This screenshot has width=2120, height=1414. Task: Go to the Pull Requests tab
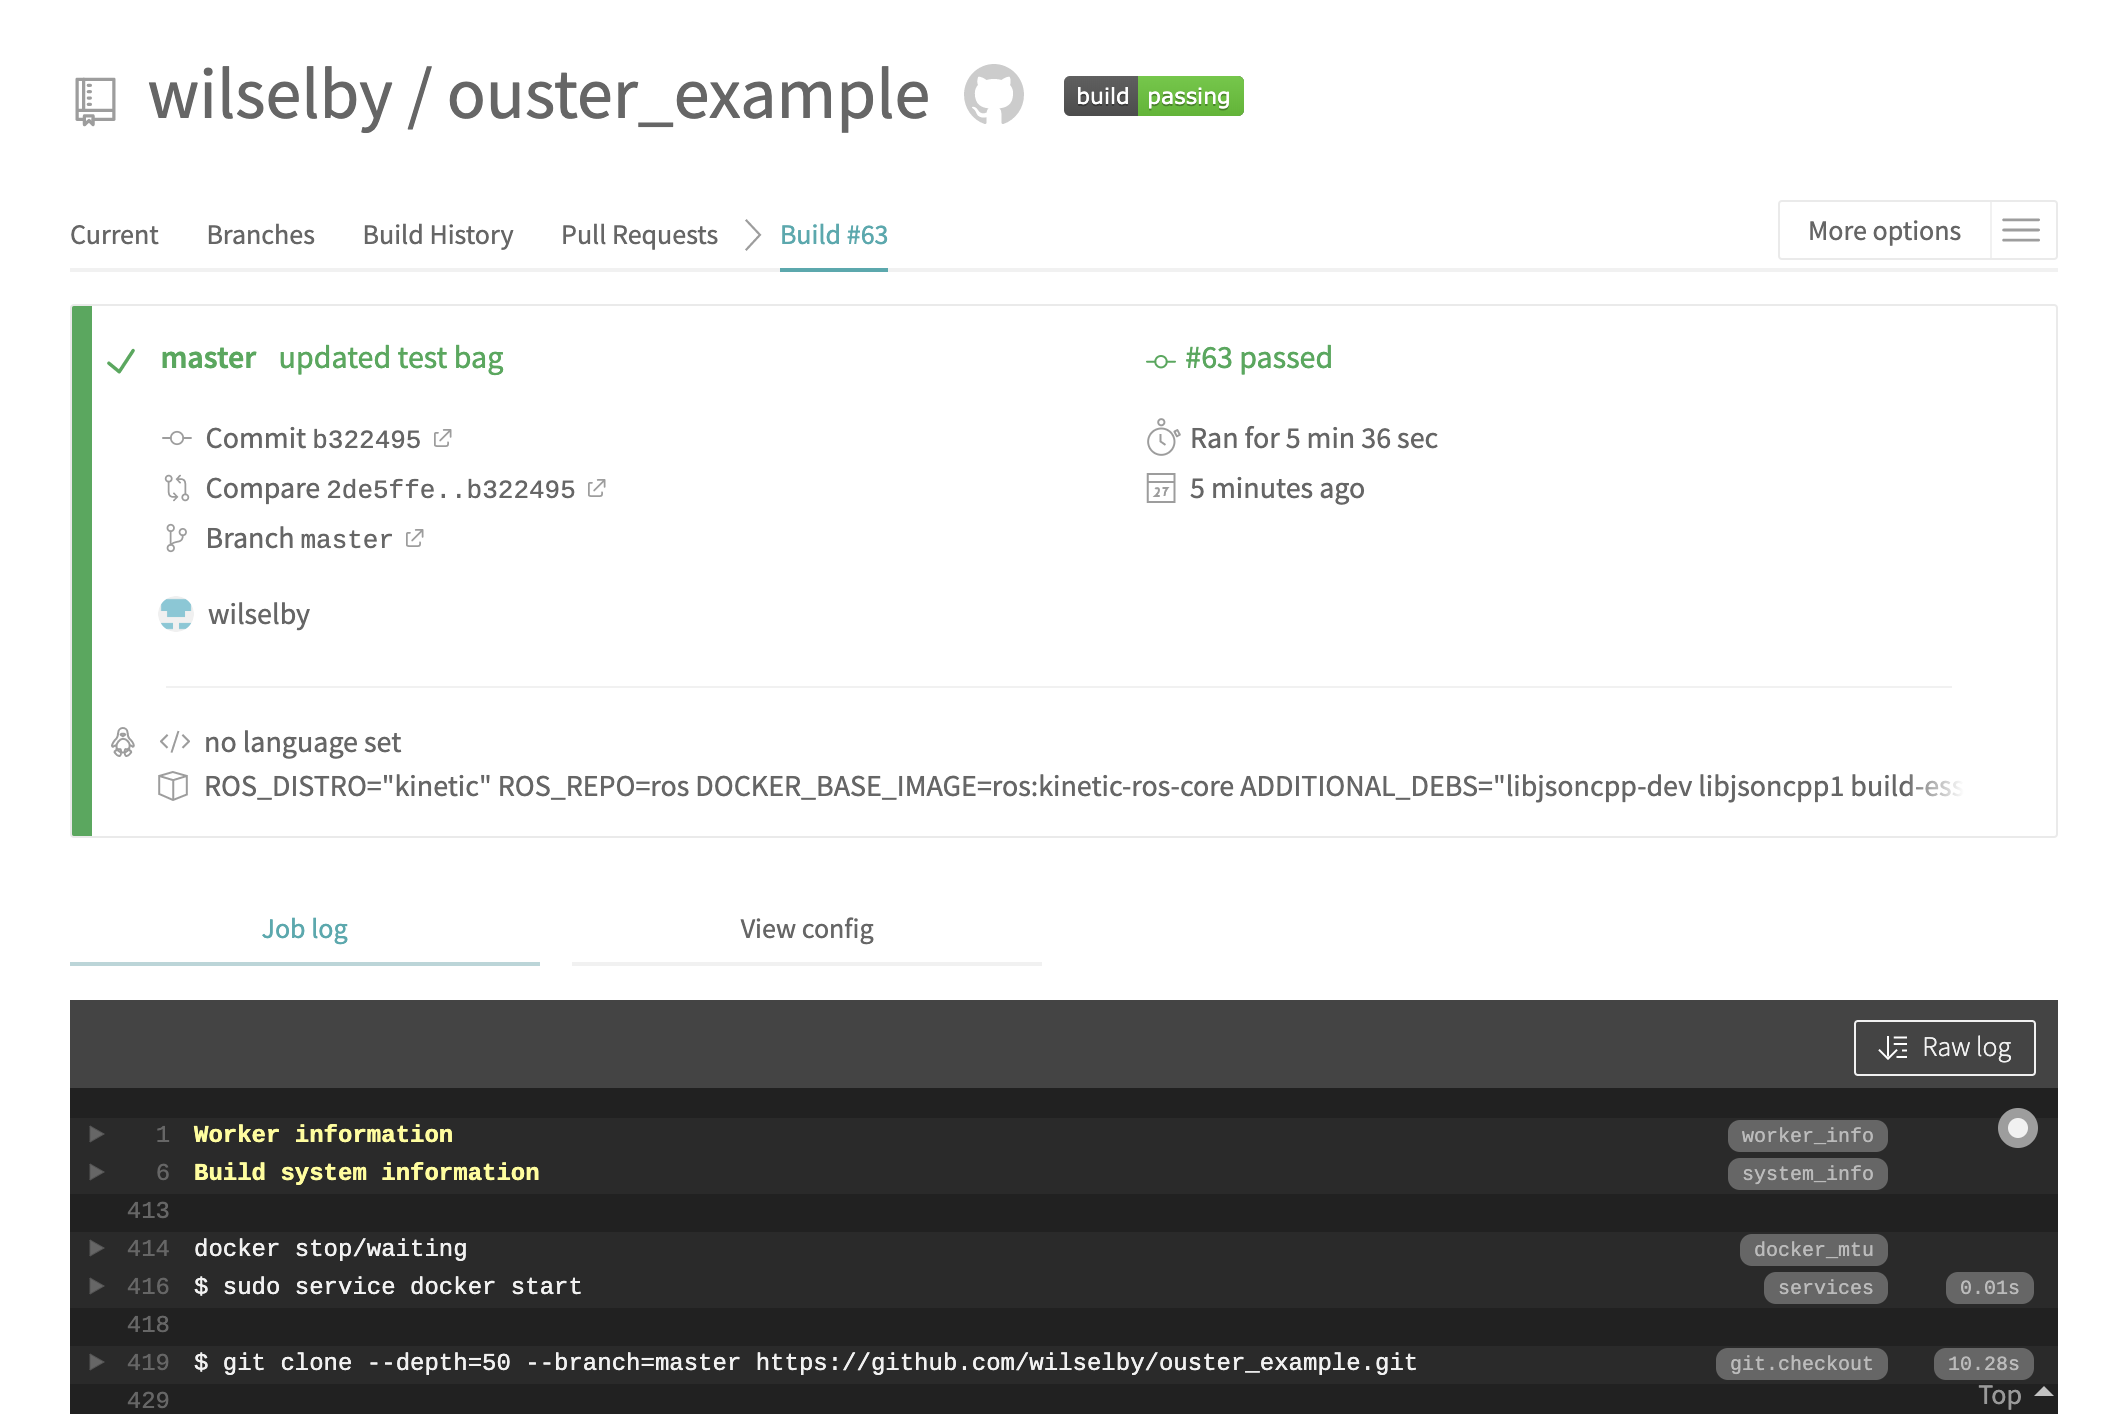tap(639, 234)
